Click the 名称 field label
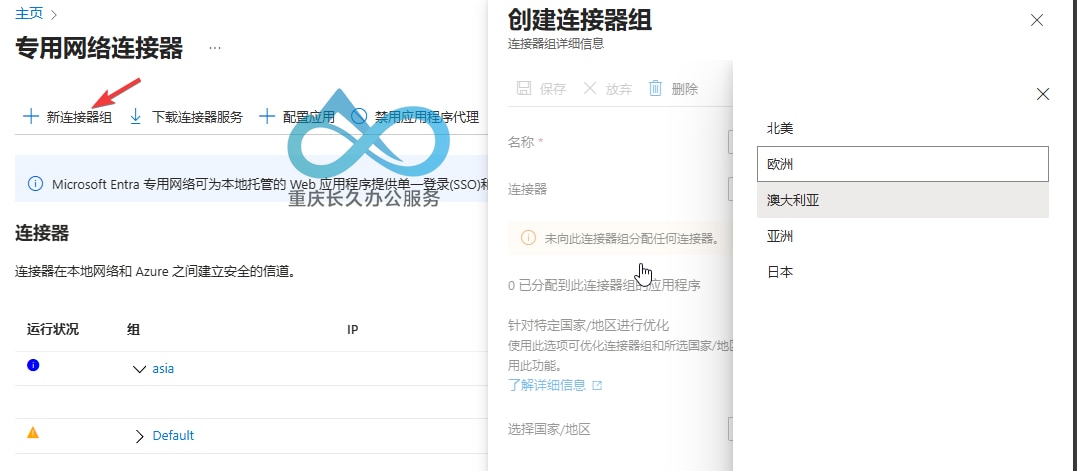Screen dimensions: 1077x471 click(x=521, y=142)
